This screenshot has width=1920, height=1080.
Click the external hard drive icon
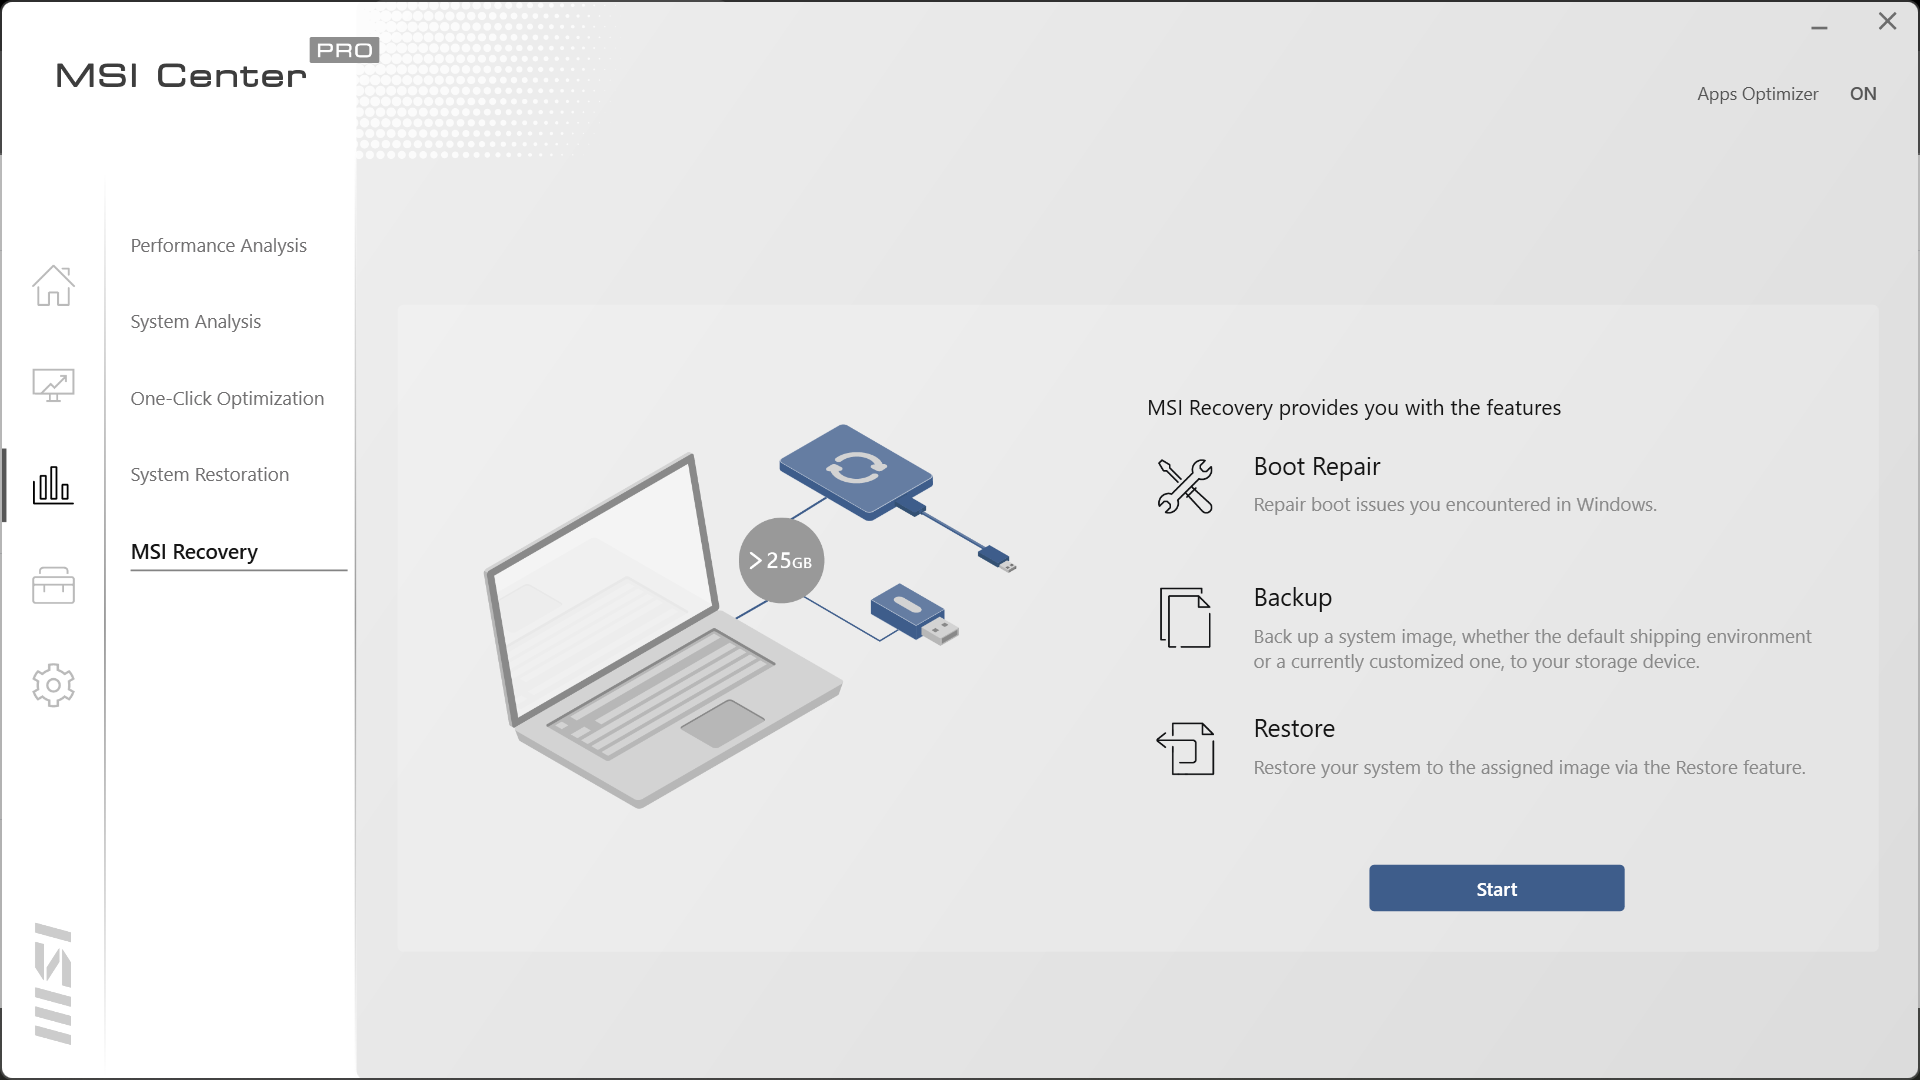pyautogui.click(x=857, y=475)
